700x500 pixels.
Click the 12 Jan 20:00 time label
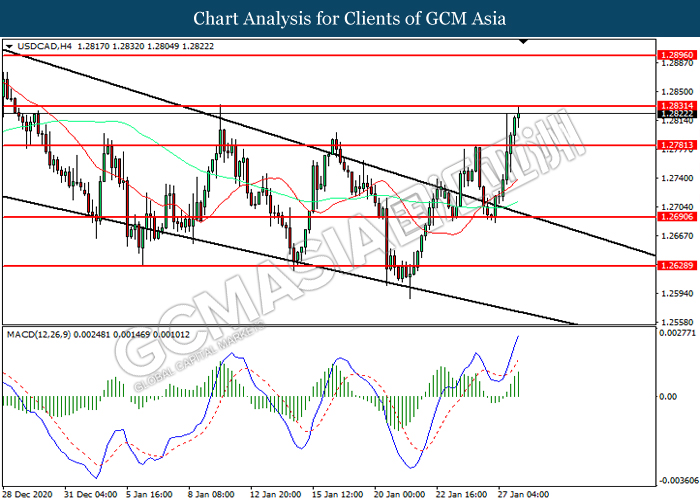tap(275, 494)
